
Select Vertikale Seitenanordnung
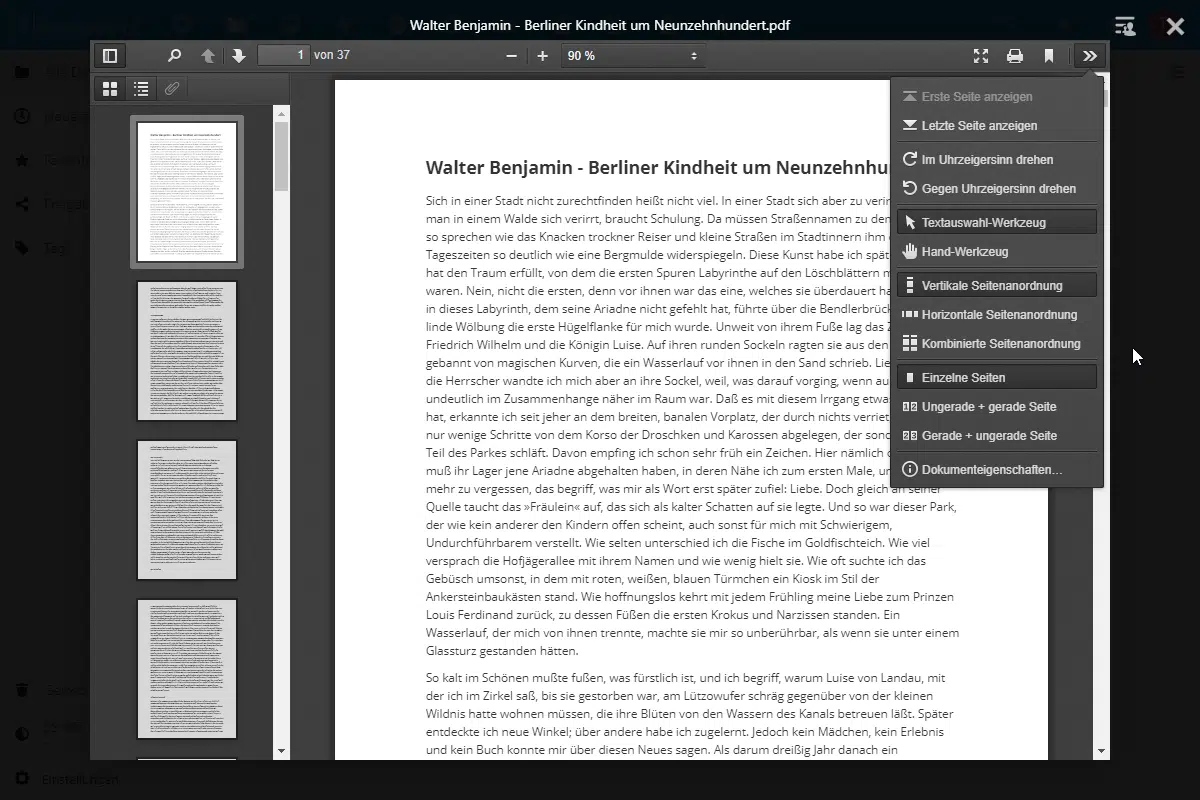click(997, 285)
